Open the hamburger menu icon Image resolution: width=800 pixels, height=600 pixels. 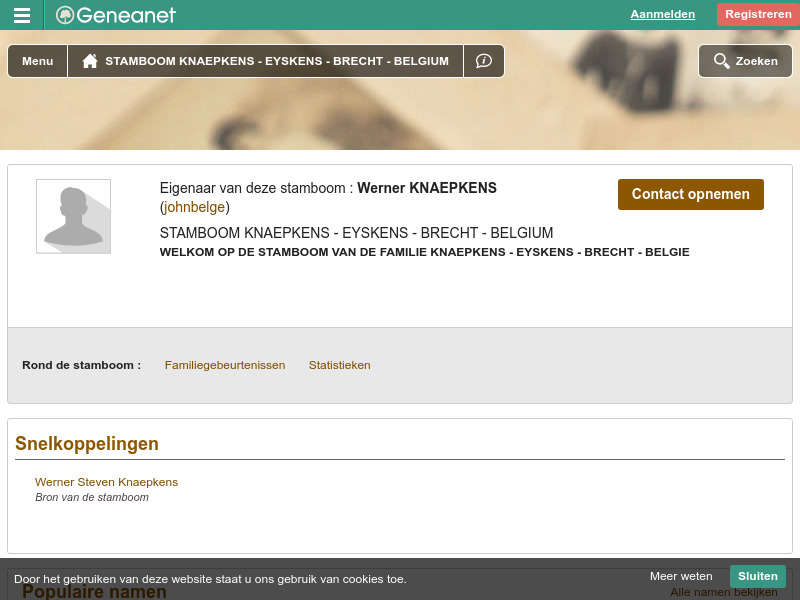(22, 14)
